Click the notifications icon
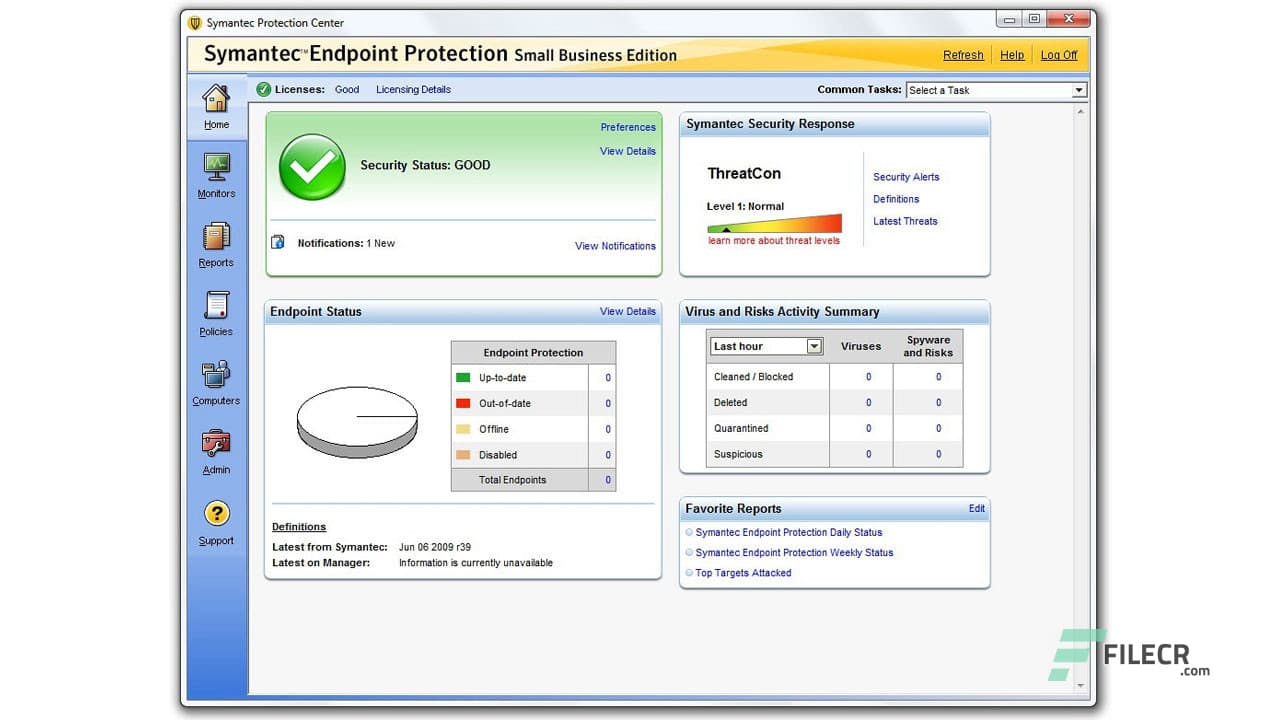This screenshot has width=1280, height=720. (x=278, y=242)
